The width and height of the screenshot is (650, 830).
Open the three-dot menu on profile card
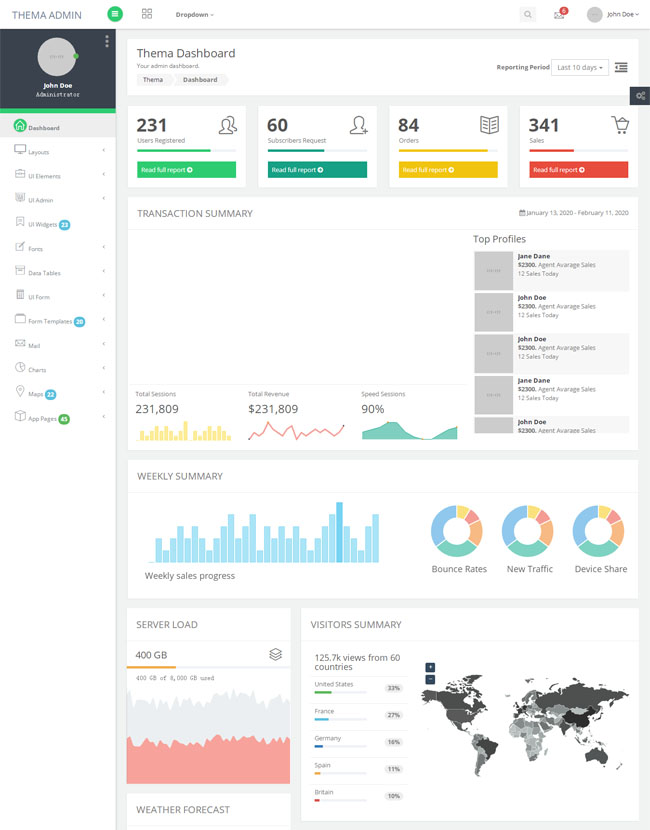(107, 41)
